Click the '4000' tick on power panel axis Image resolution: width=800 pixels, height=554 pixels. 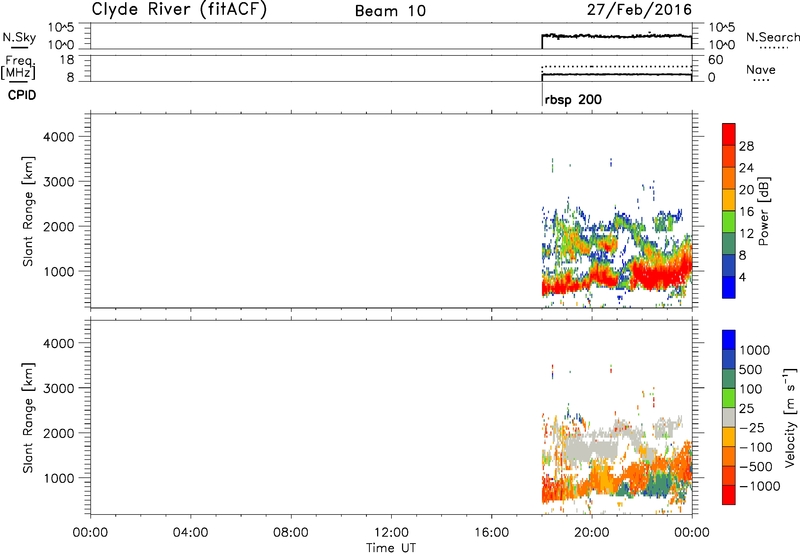59,137
